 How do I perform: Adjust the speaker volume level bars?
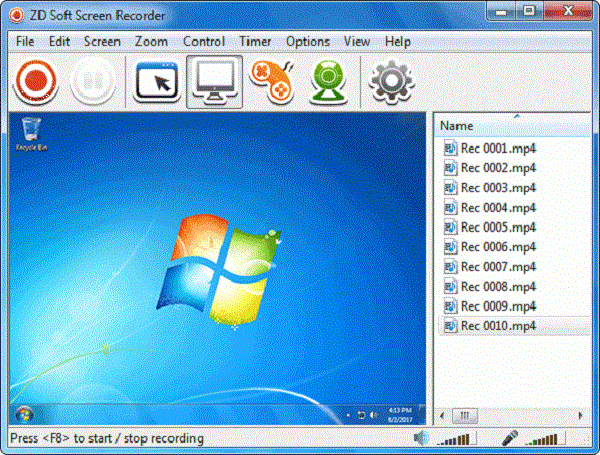click(x=455, y=439)
